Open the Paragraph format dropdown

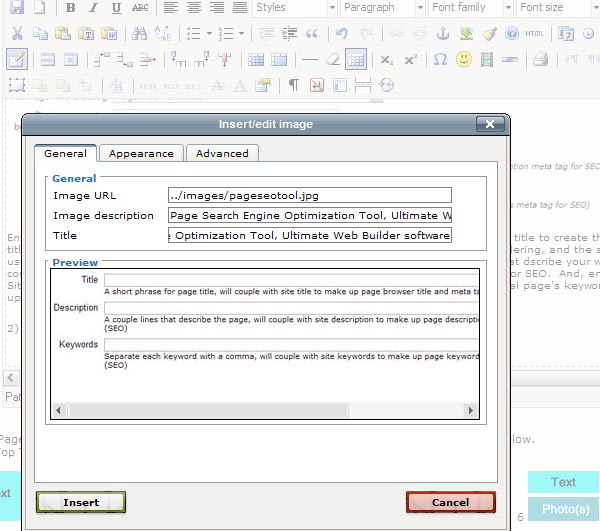click(383, 8)
